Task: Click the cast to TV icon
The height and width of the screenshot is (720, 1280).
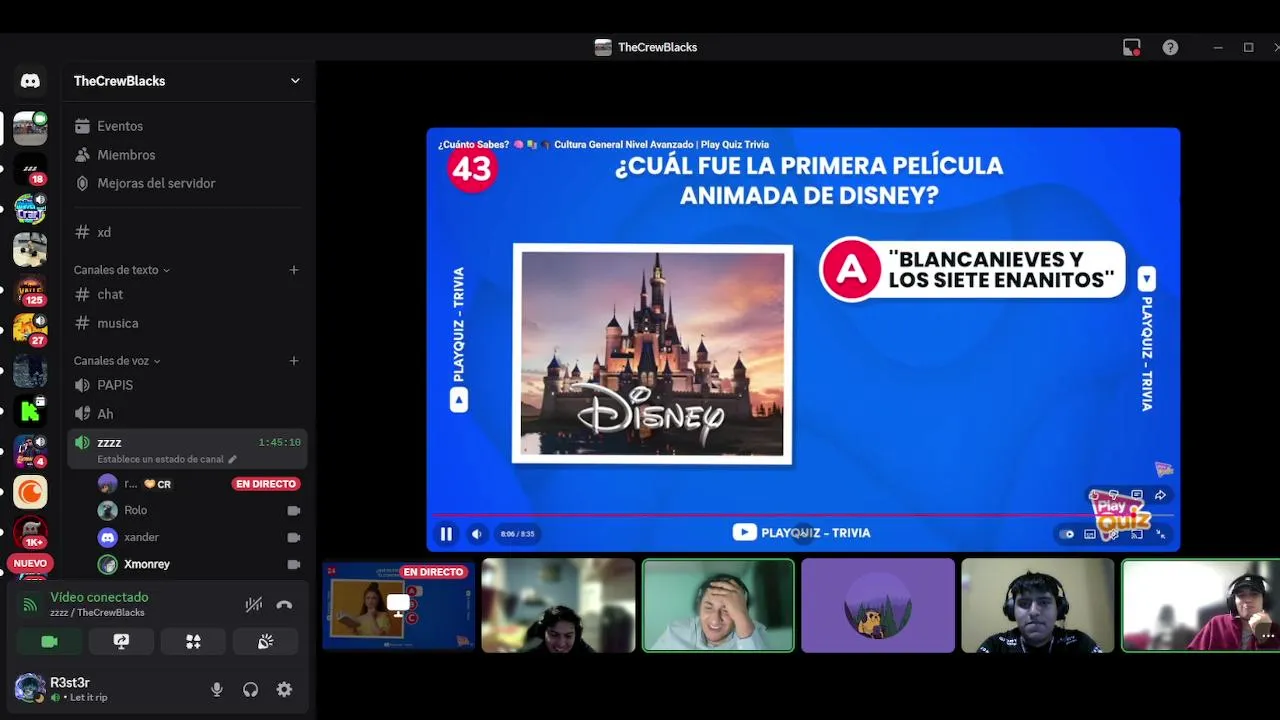Action: click(x=1137, y=534)
